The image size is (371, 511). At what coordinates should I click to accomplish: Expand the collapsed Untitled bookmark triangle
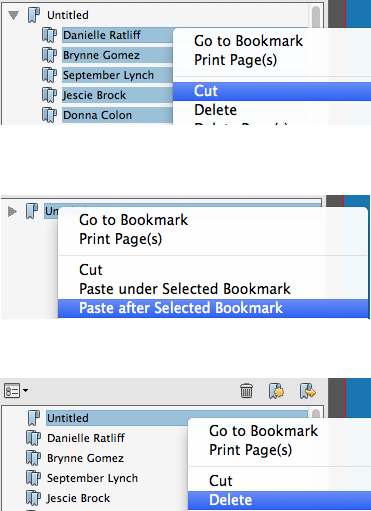(x=12, y=211)
